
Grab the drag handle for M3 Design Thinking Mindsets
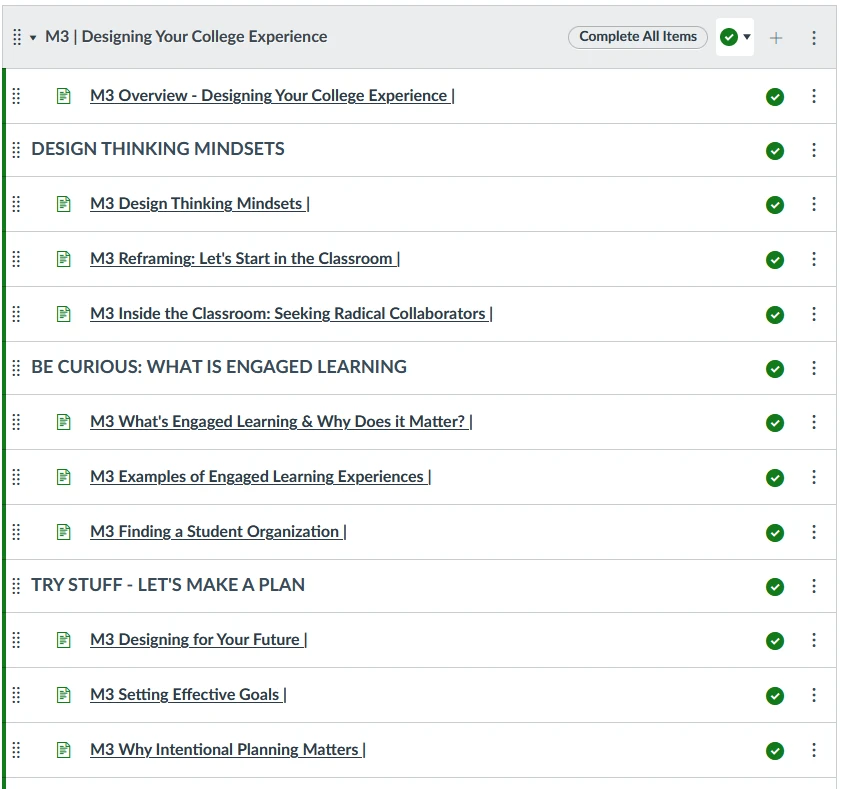tap(16, 204)
